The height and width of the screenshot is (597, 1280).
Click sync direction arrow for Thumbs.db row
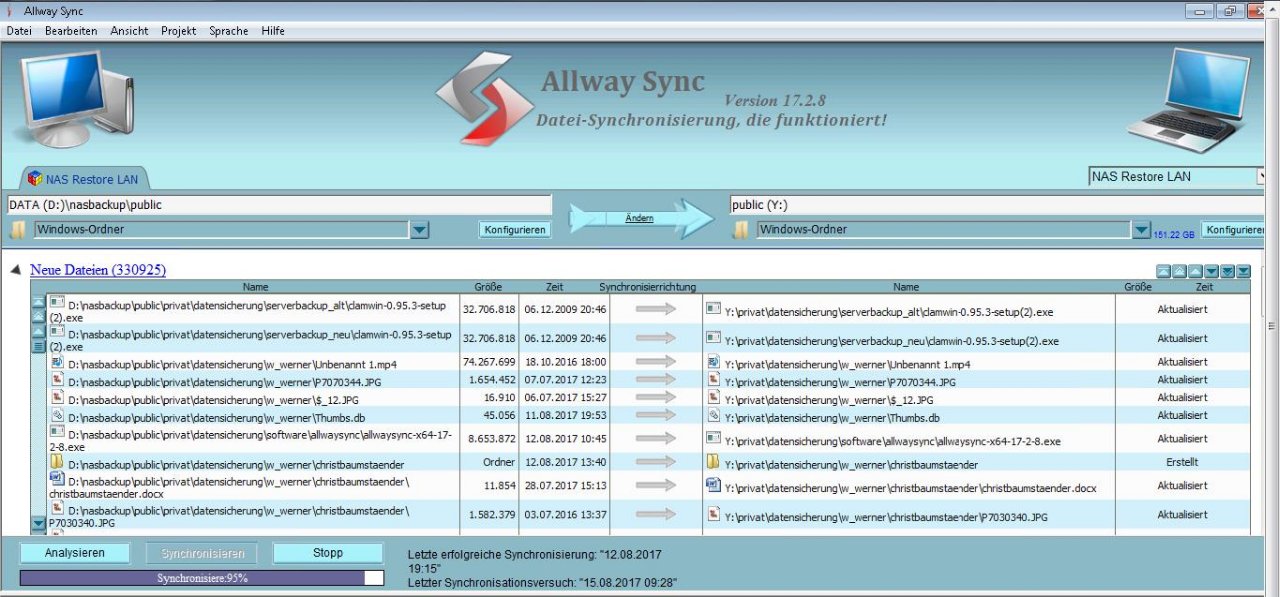click(656, 415)
